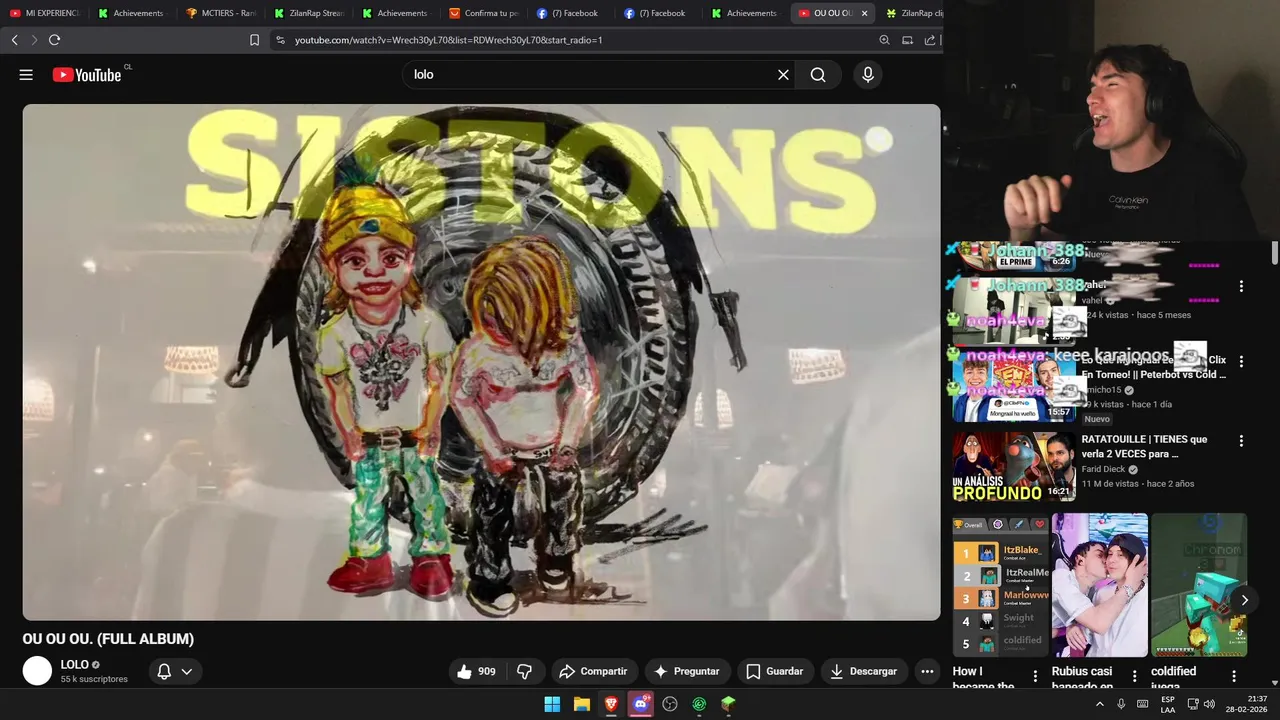Go to the YouTube home logo
The image size is (1280, 720).
tap(87, 75)
